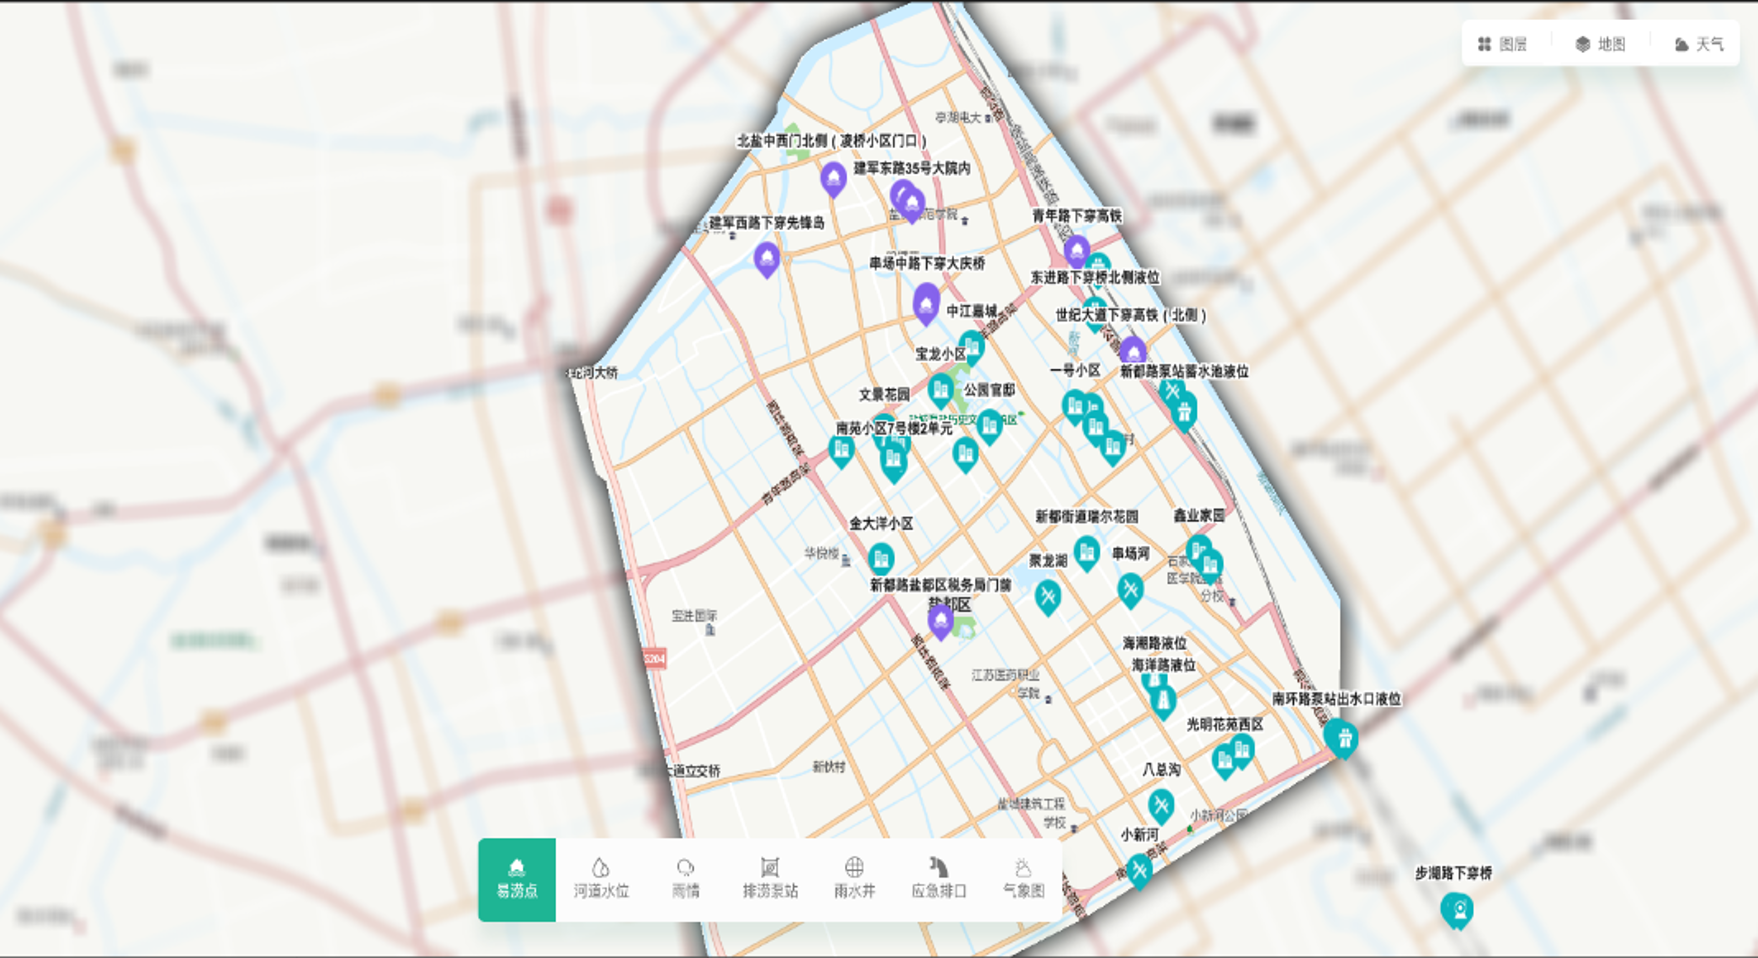Click the 青年路下穿高铁 flood marker

(x=1076, y=250)
